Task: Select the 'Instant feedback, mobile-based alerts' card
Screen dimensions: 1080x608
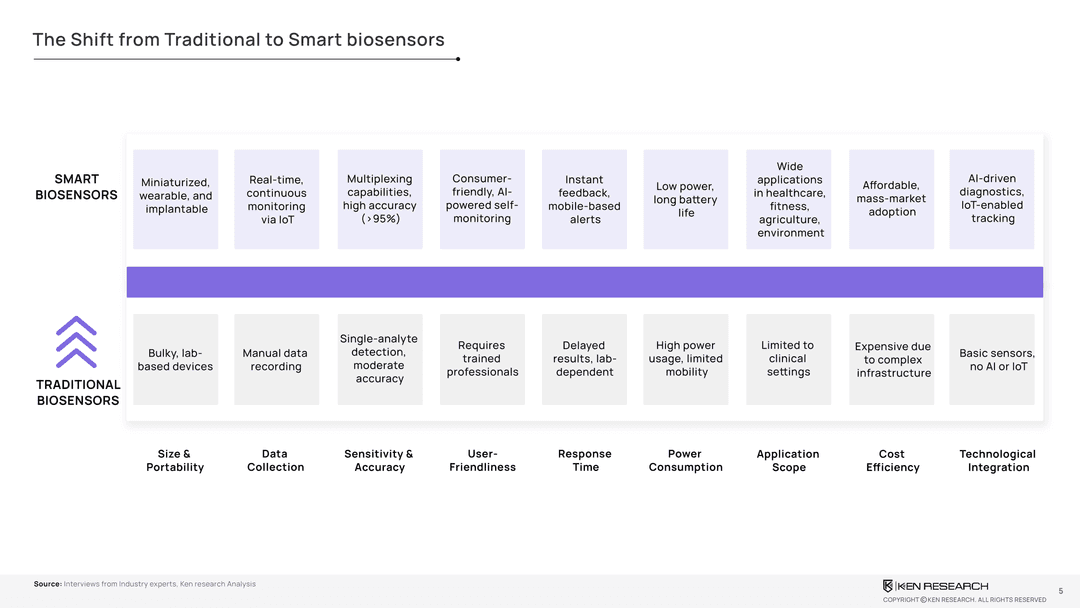Action: coord(584,199)
